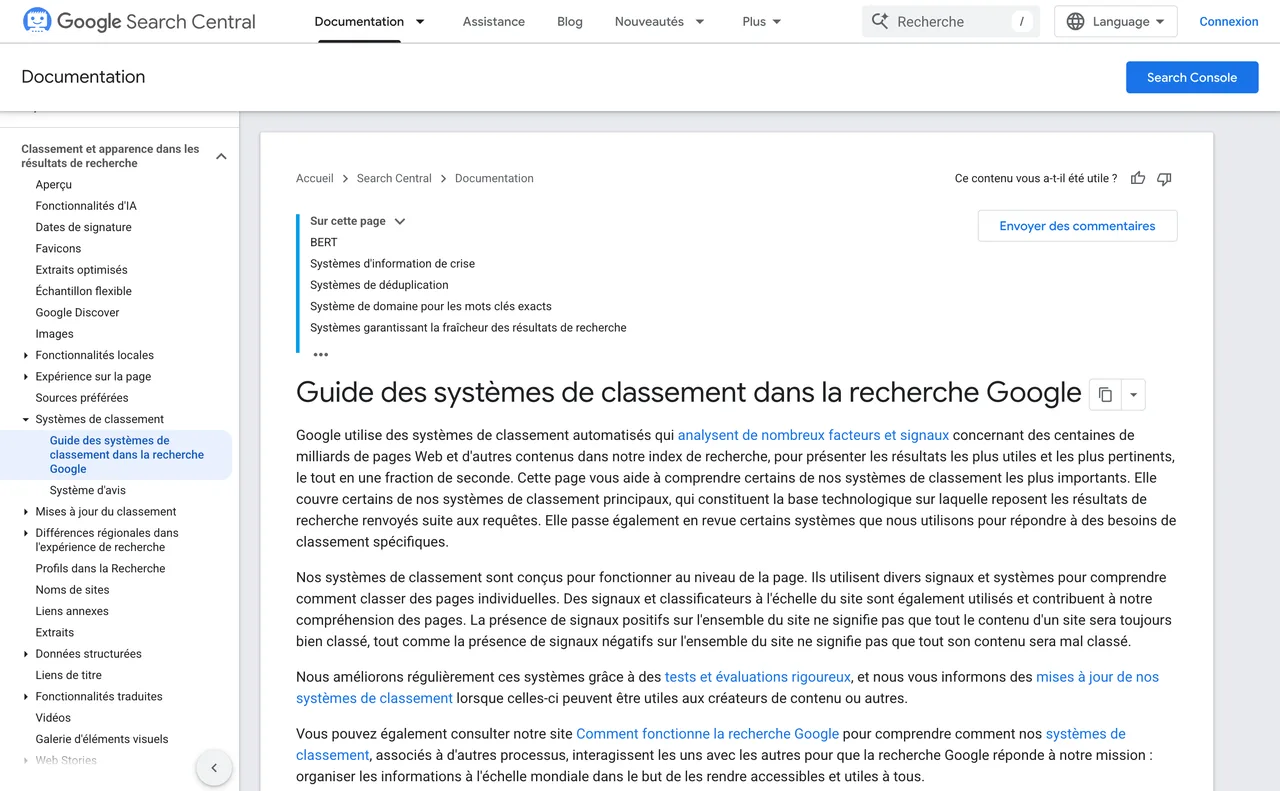This screenshot has width=1280, height=791.
Task: Open tests et évaluations rigoureux link
Action: pyautogui.click(x=758, y=677)
